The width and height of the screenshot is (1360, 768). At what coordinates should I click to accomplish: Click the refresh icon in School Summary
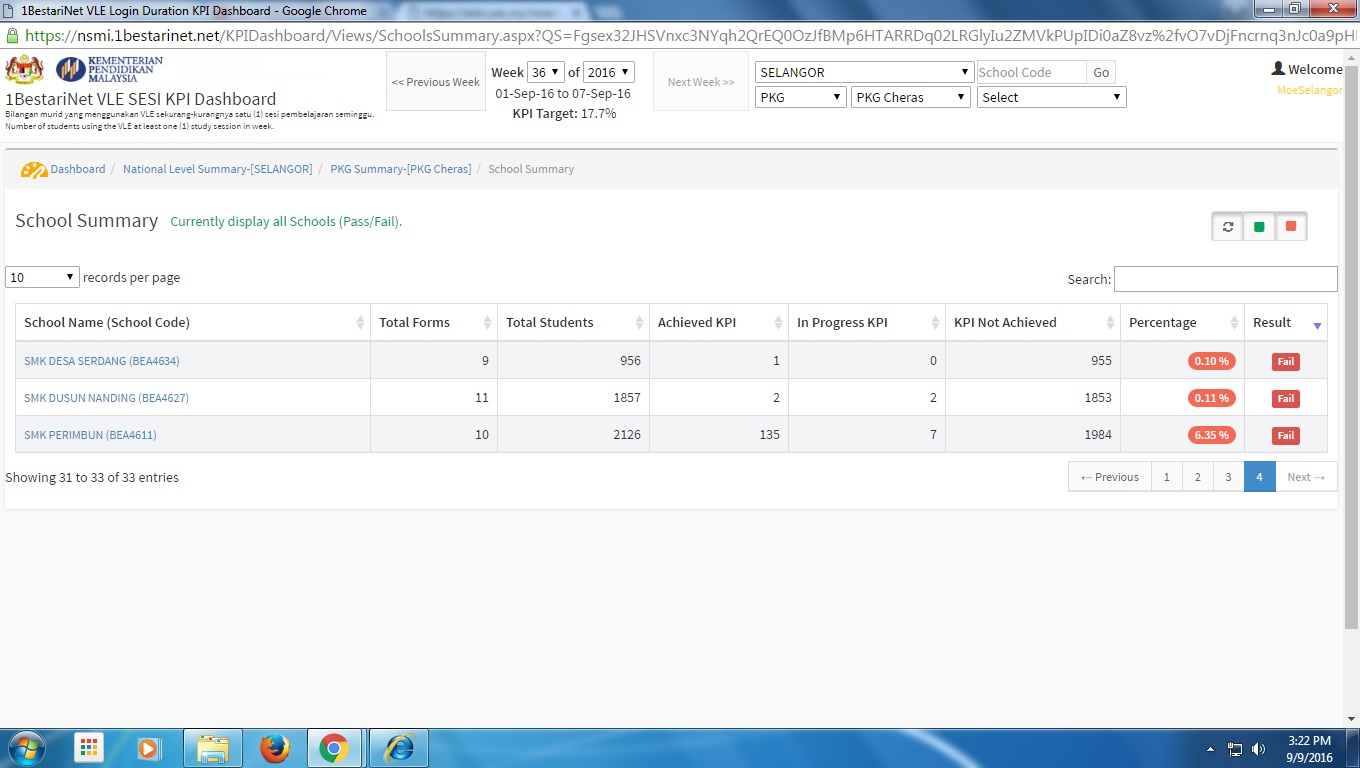click(1228, 227)
